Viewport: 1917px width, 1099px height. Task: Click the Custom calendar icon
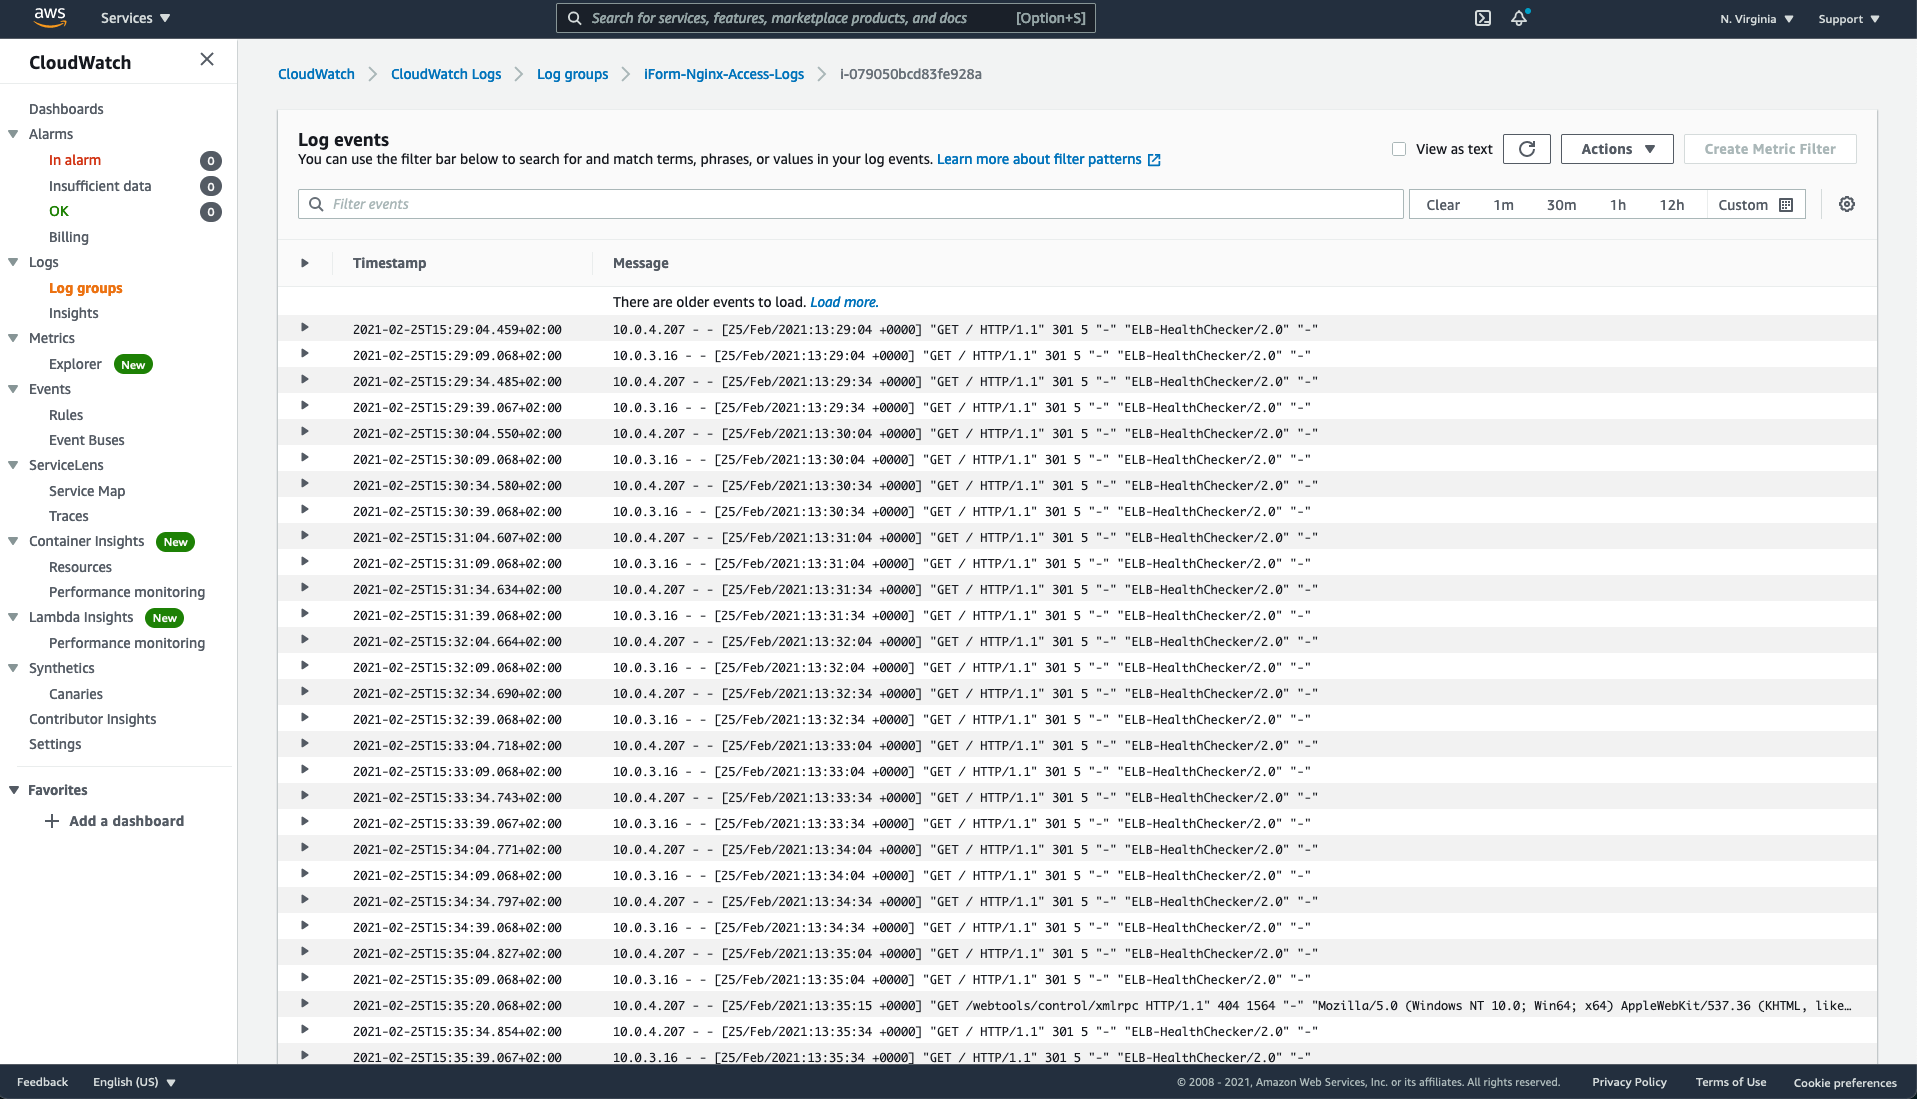1786,205
